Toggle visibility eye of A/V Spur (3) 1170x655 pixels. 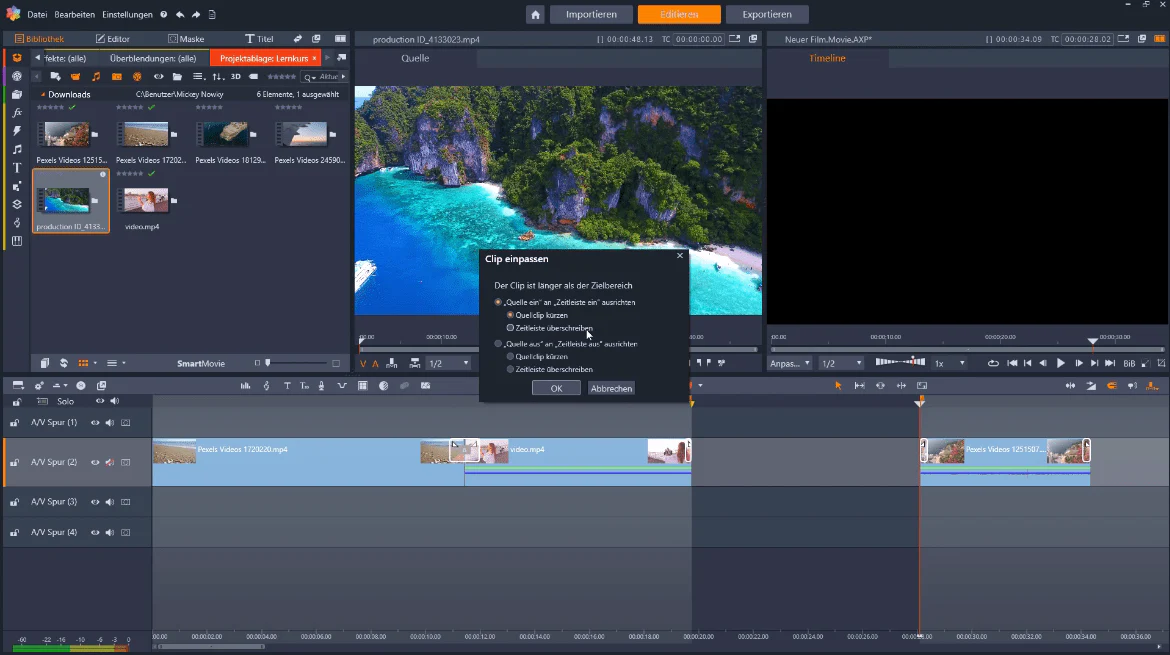95,502
